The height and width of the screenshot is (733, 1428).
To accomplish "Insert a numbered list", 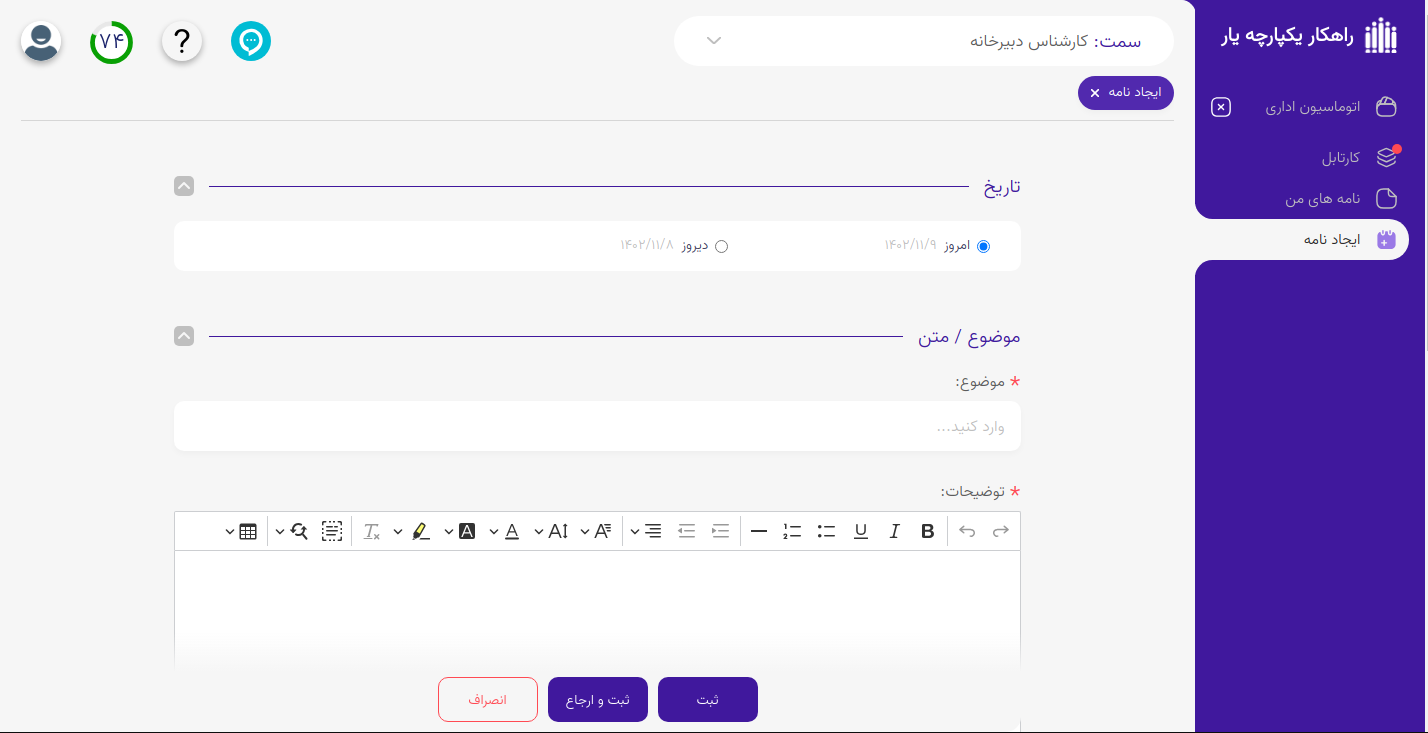I will click(x=792, y=531).
